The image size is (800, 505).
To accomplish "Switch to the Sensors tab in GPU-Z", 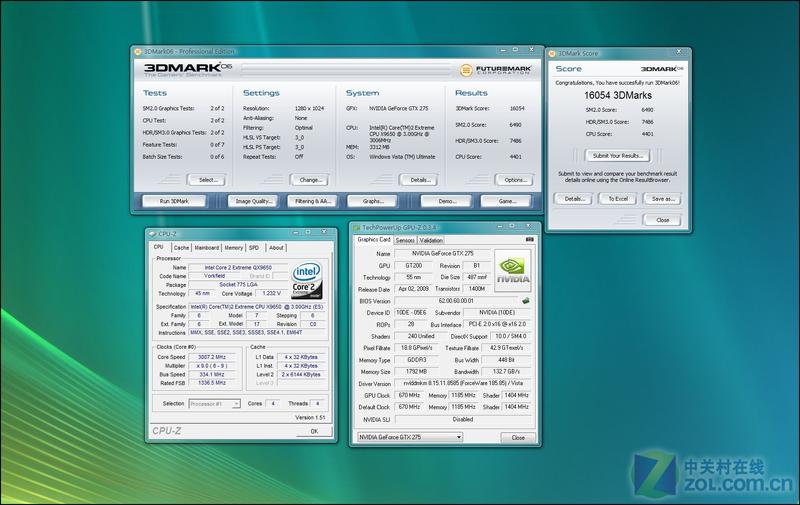I will tap(405, 240).
